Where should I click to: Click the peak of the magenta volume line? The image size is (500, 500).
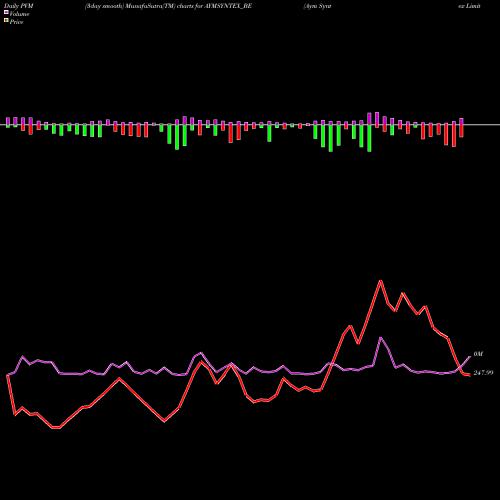(381, 338)
